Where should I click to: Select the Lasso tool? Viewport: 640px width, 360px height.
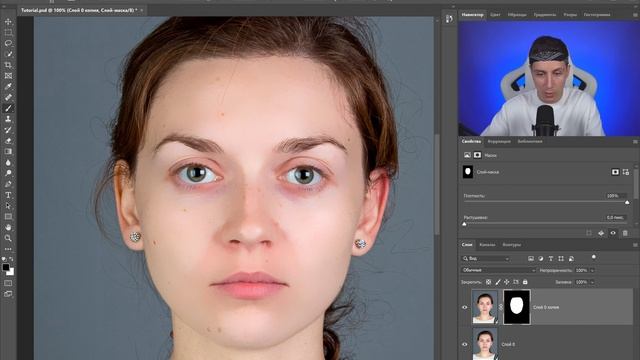tap(8, 43)
